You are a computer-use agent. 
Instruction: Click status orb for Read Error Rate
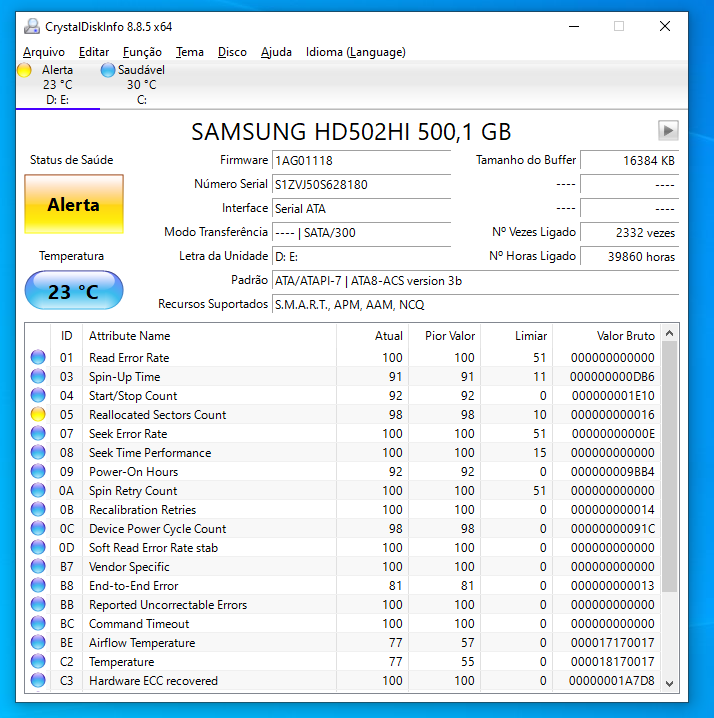click(38, 357)
